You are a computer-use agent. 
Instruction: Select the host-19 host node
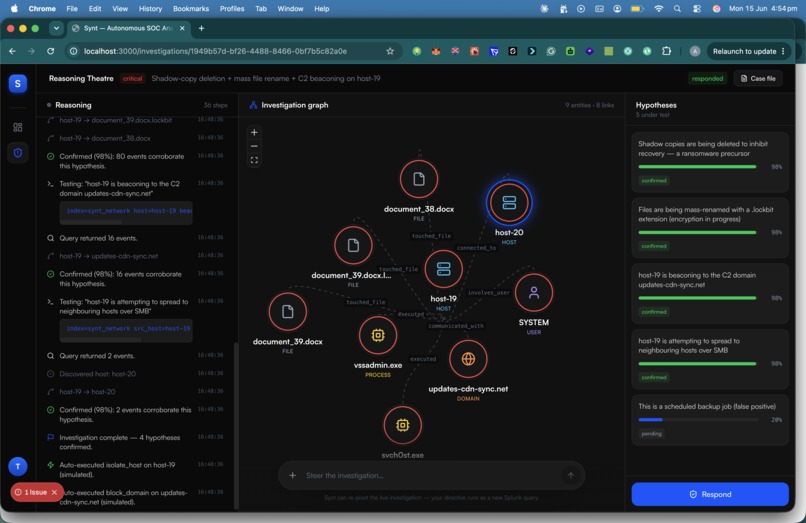[443, 269]
